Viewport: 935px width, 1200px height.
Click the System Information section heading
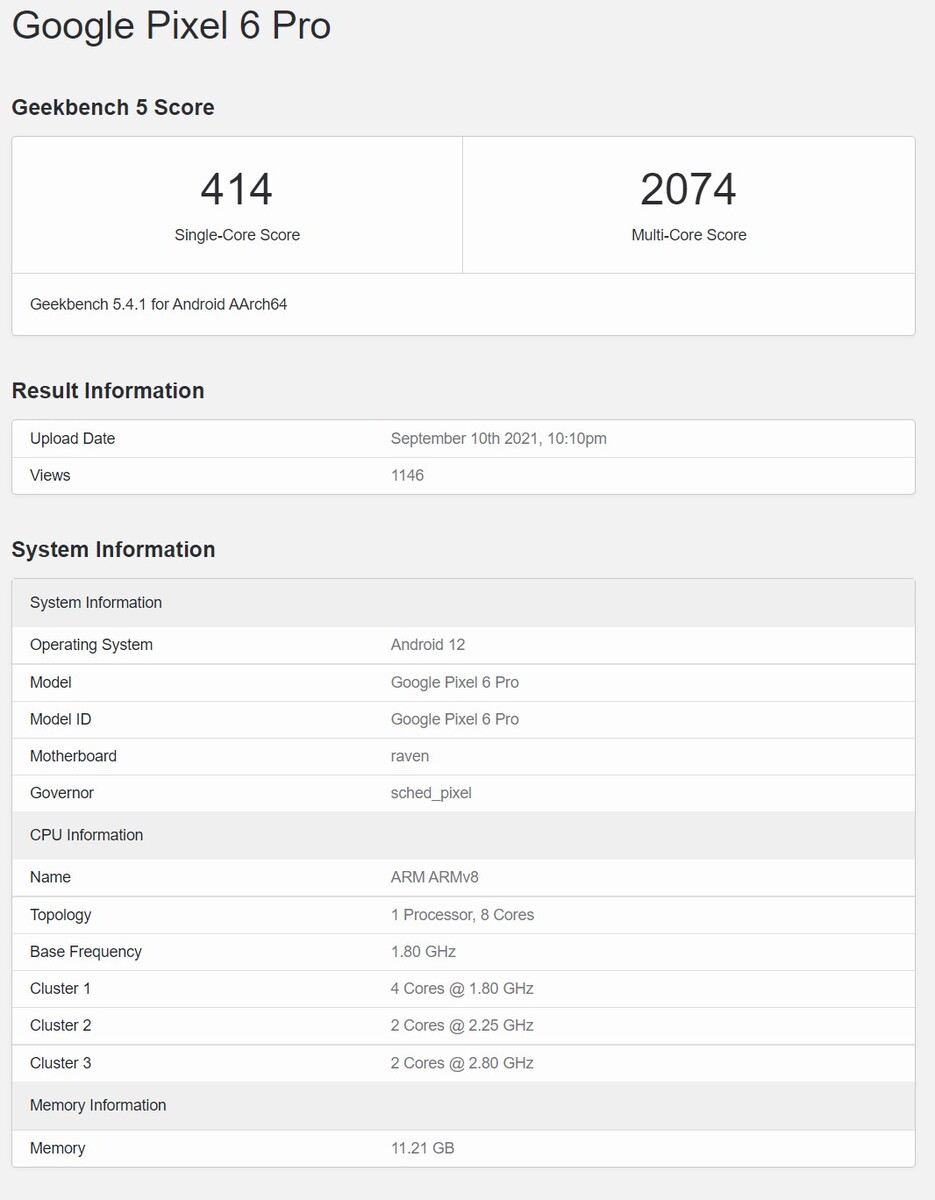coord(113,549)
